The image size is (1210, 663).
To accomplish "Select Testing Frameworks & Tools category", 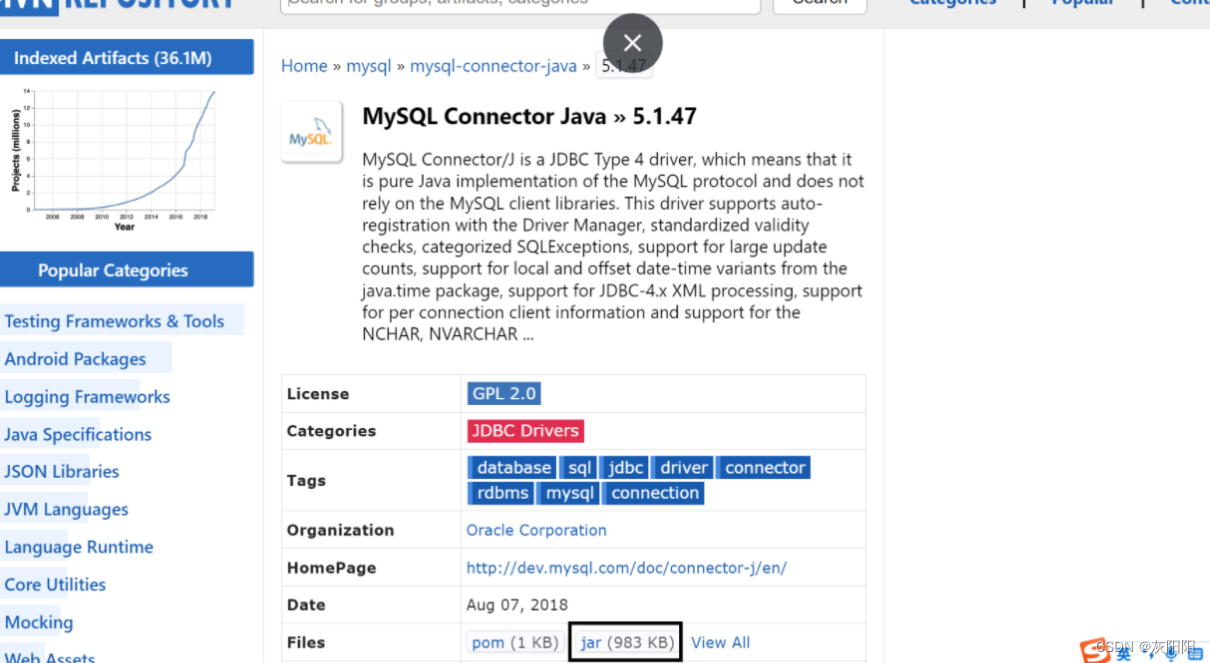I will click(x=113, y=320).
